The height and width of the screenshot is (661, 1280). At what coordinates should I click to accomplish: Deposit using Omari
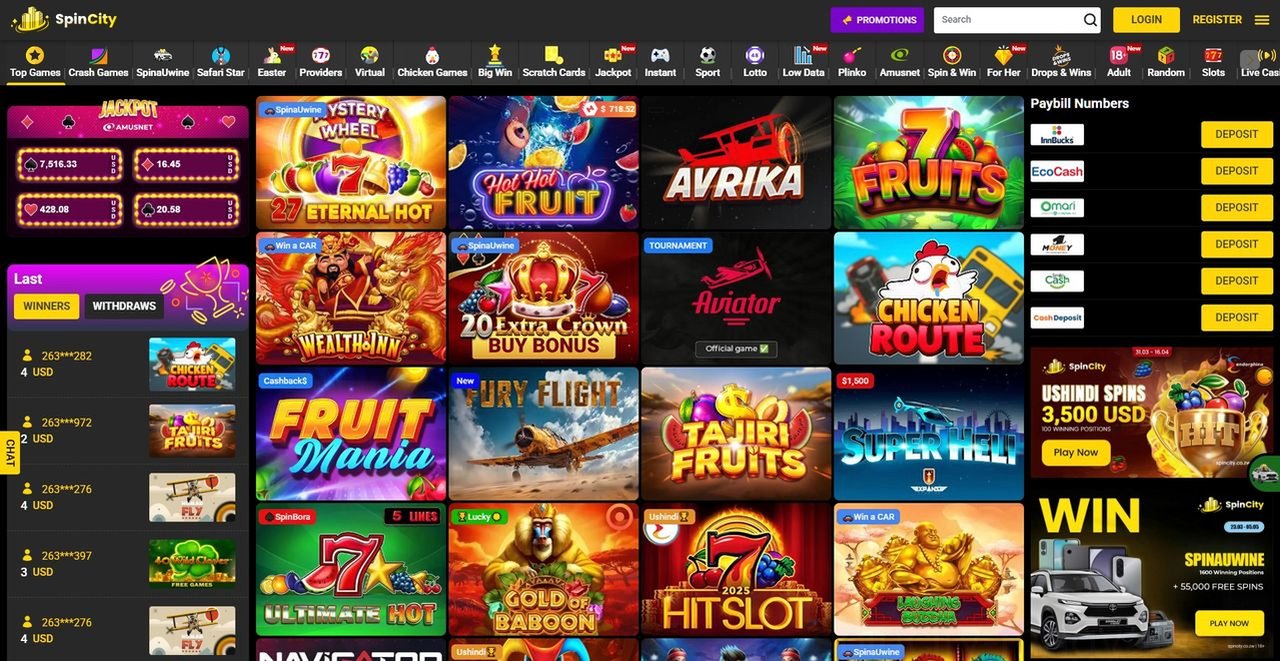pos(1237,208)
